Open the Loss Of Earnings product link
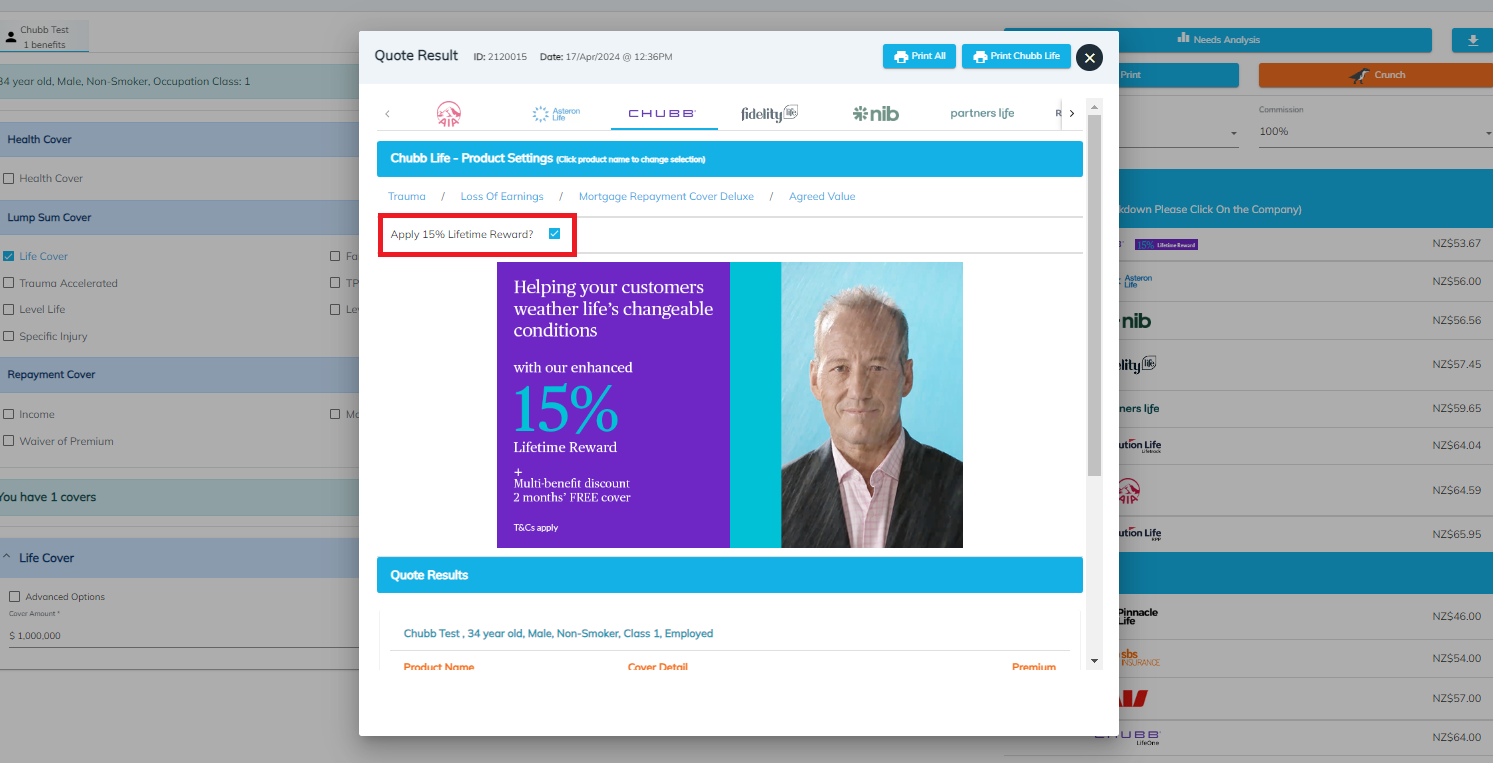Screen dimensions: 1493x763 [x=502, y=196]
